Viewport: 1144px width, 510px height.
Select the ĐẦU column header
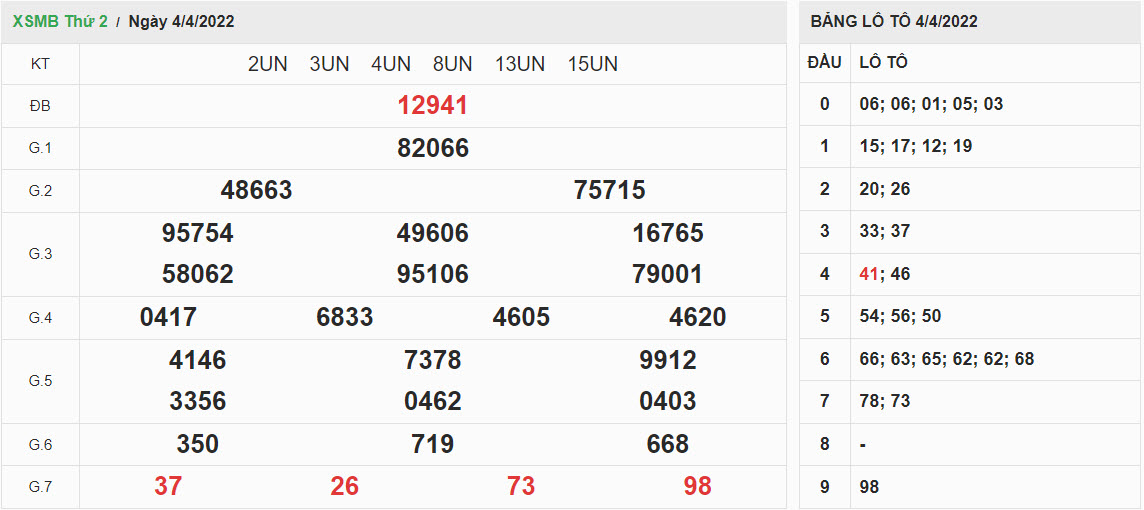point(824,63)
